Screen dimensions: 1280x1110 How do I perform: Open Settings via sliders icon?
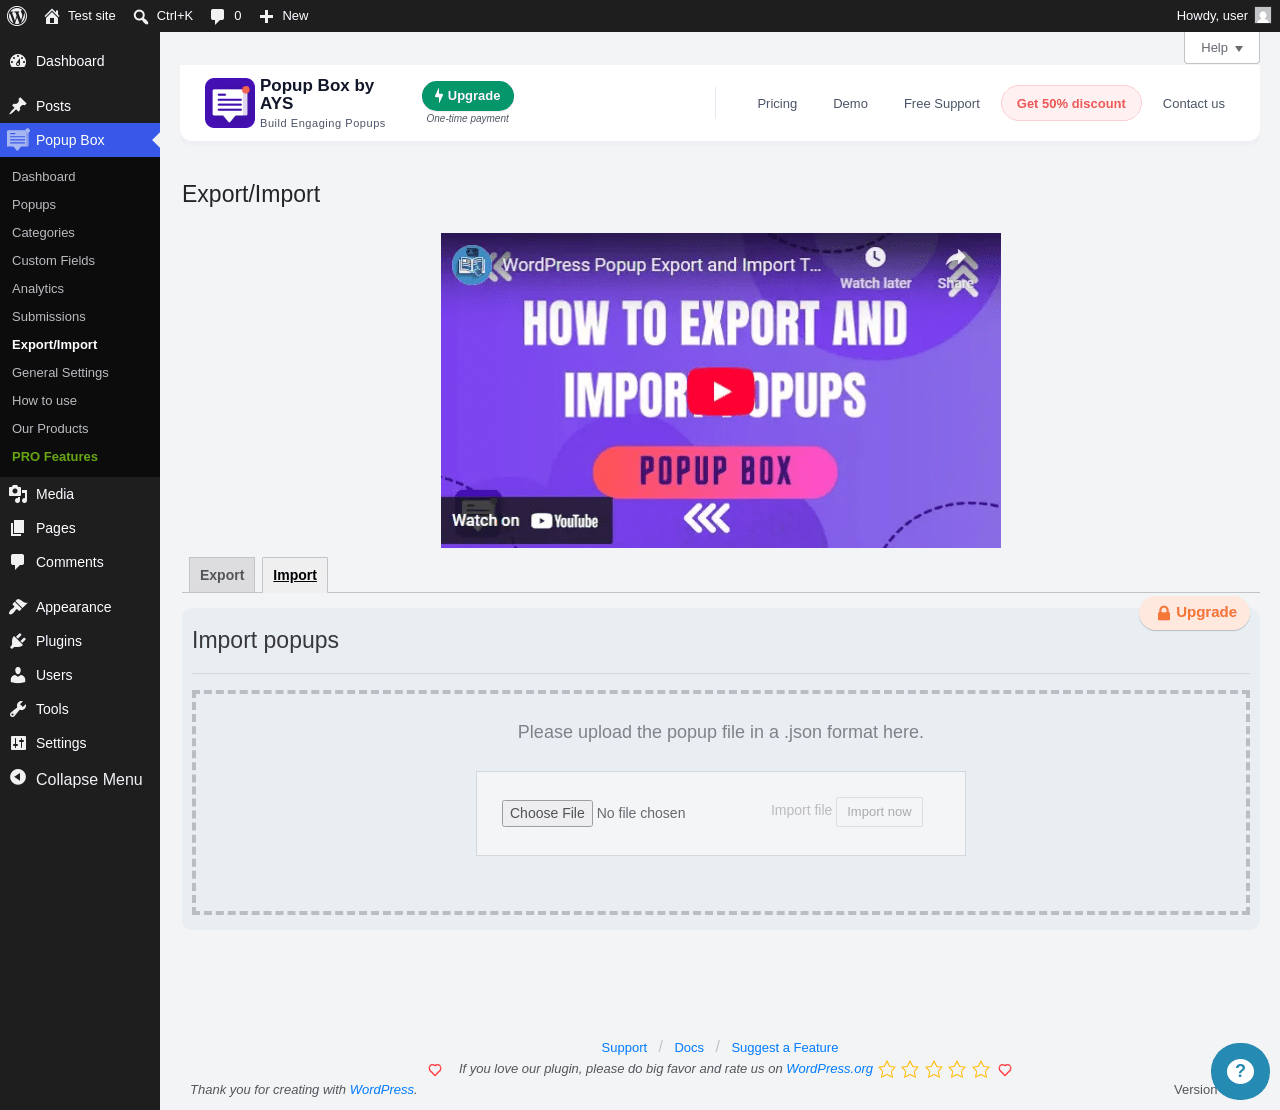pos(18,743)
